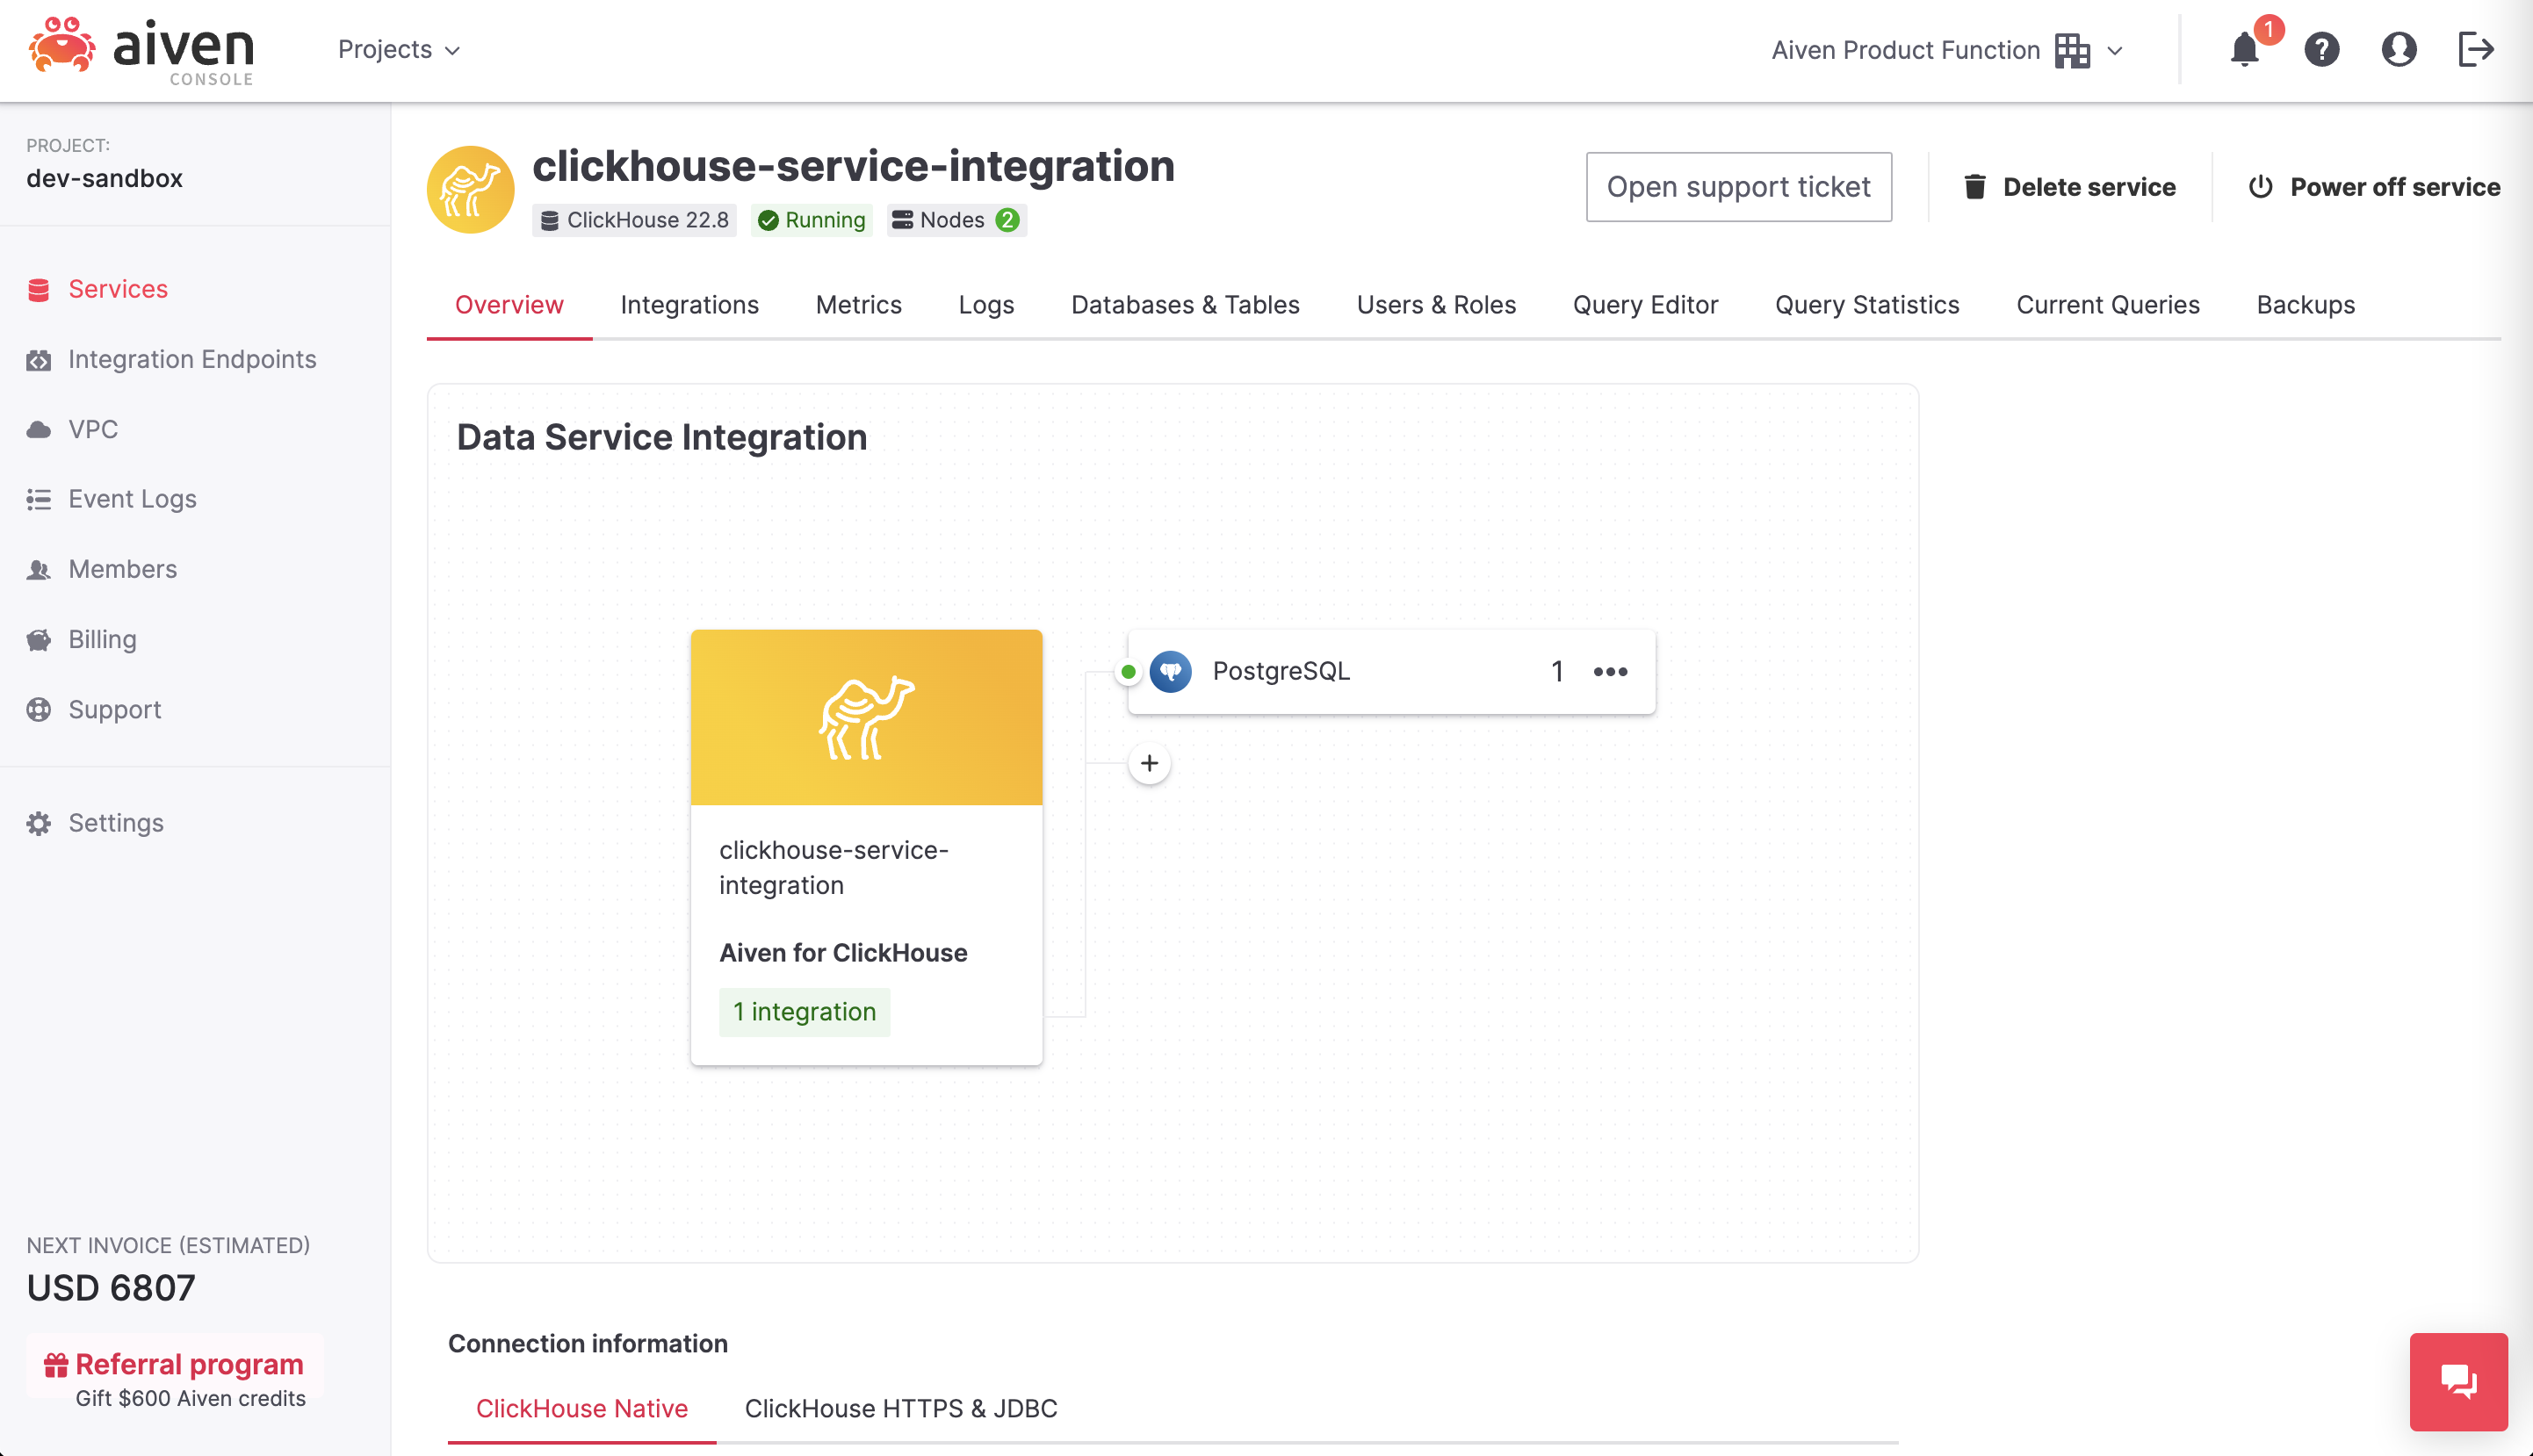Click the plus button to add integration
This screenshot has height=1456, width=2533.
pyautogui.click(x=1149, y=764)
